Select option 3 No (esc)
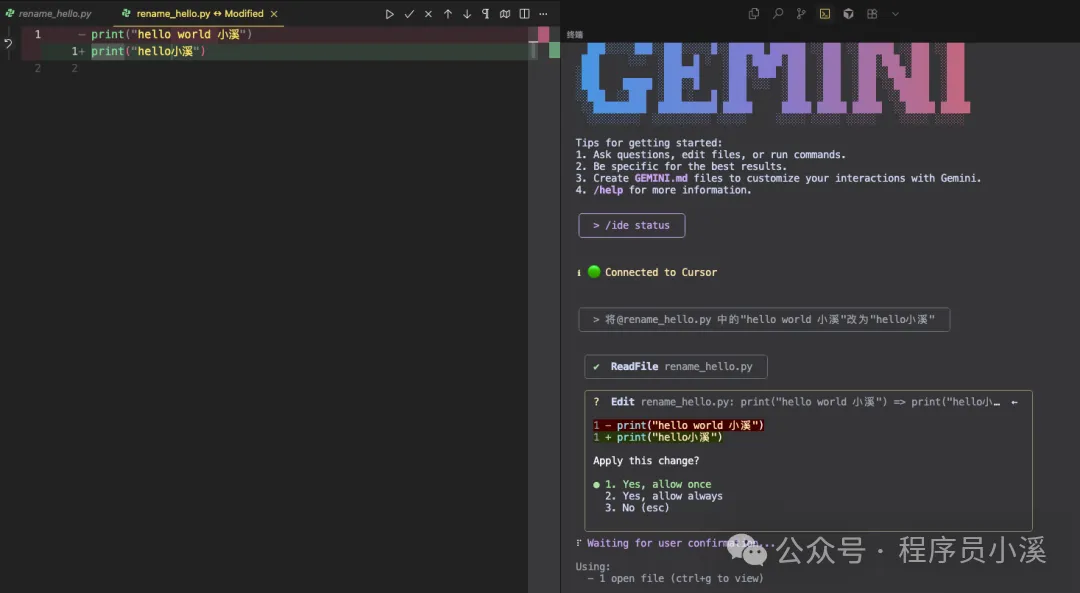Screen dimensions: 1080x593 click(x=636, y=508)
